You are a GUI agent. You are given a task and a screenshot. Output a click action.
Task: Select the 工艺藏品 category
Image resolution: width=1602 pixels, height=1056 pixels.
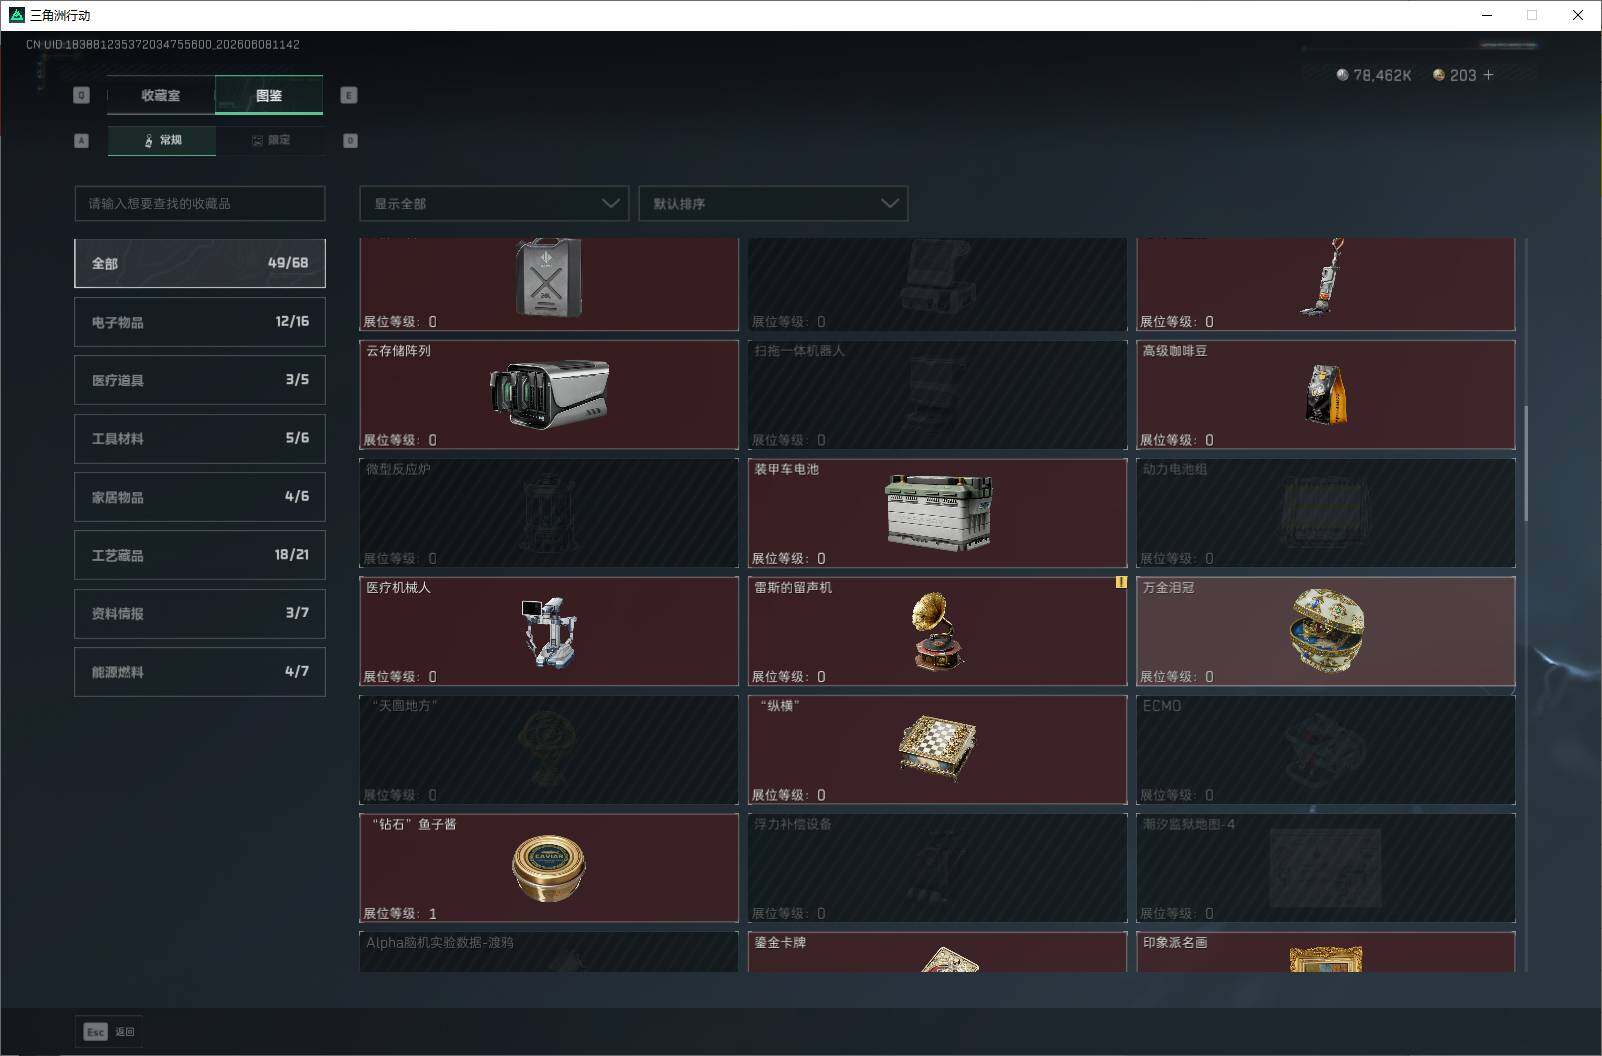200,555
